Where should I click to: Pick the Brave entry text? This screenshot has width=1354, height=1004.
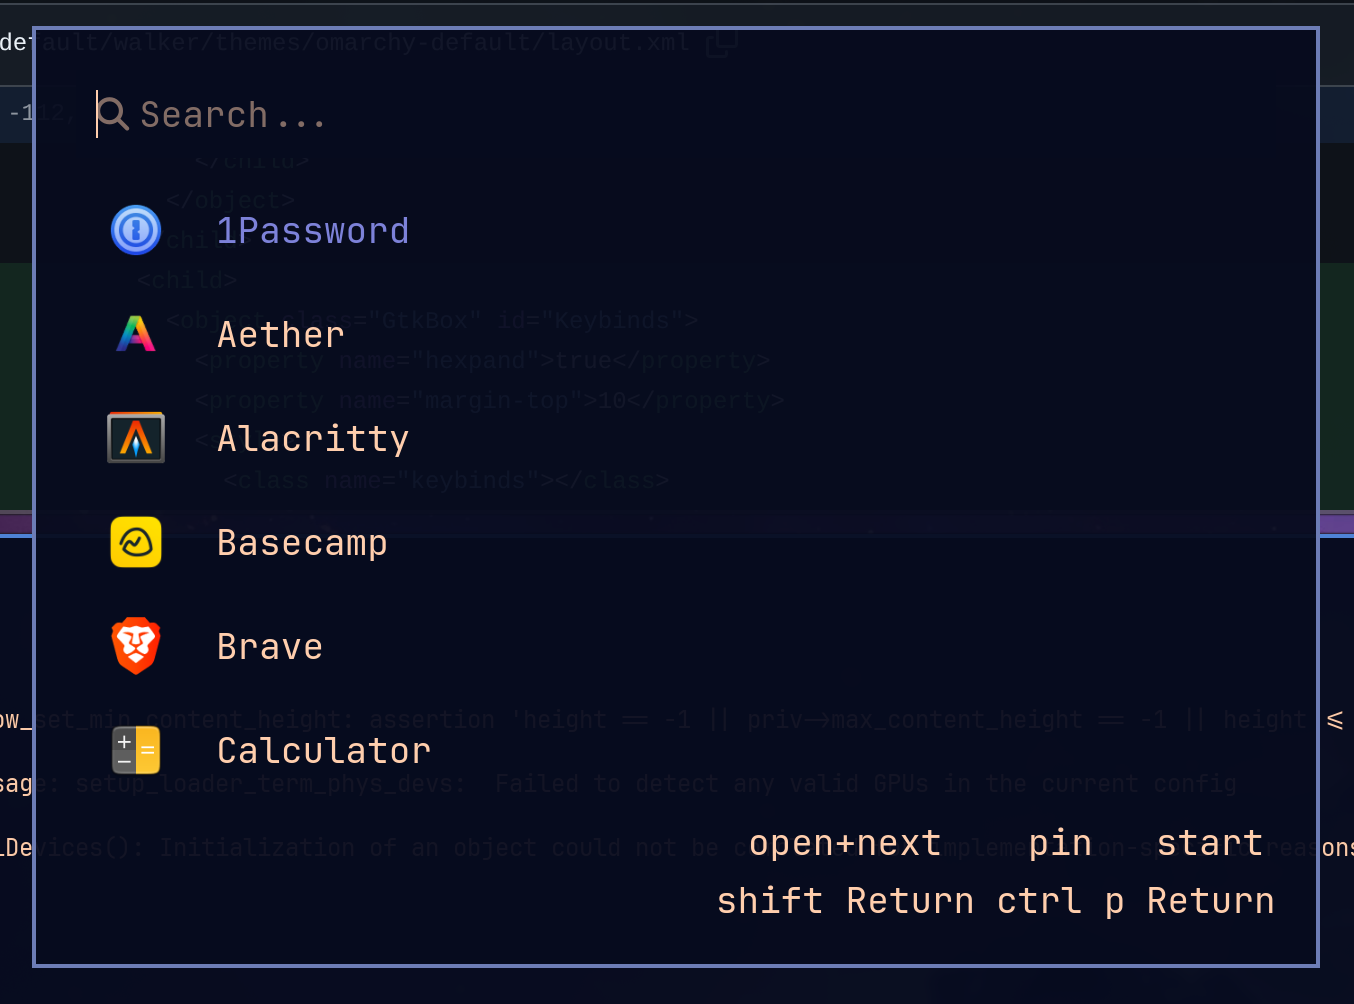pos(270,647)
